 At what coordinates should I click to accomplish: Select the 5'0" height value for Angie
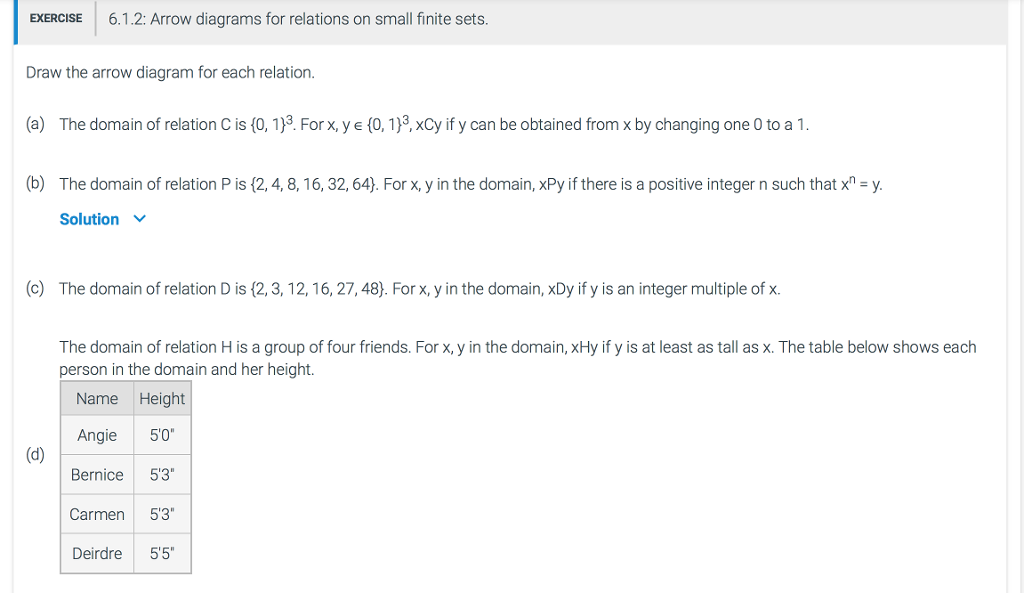(162, 435)
